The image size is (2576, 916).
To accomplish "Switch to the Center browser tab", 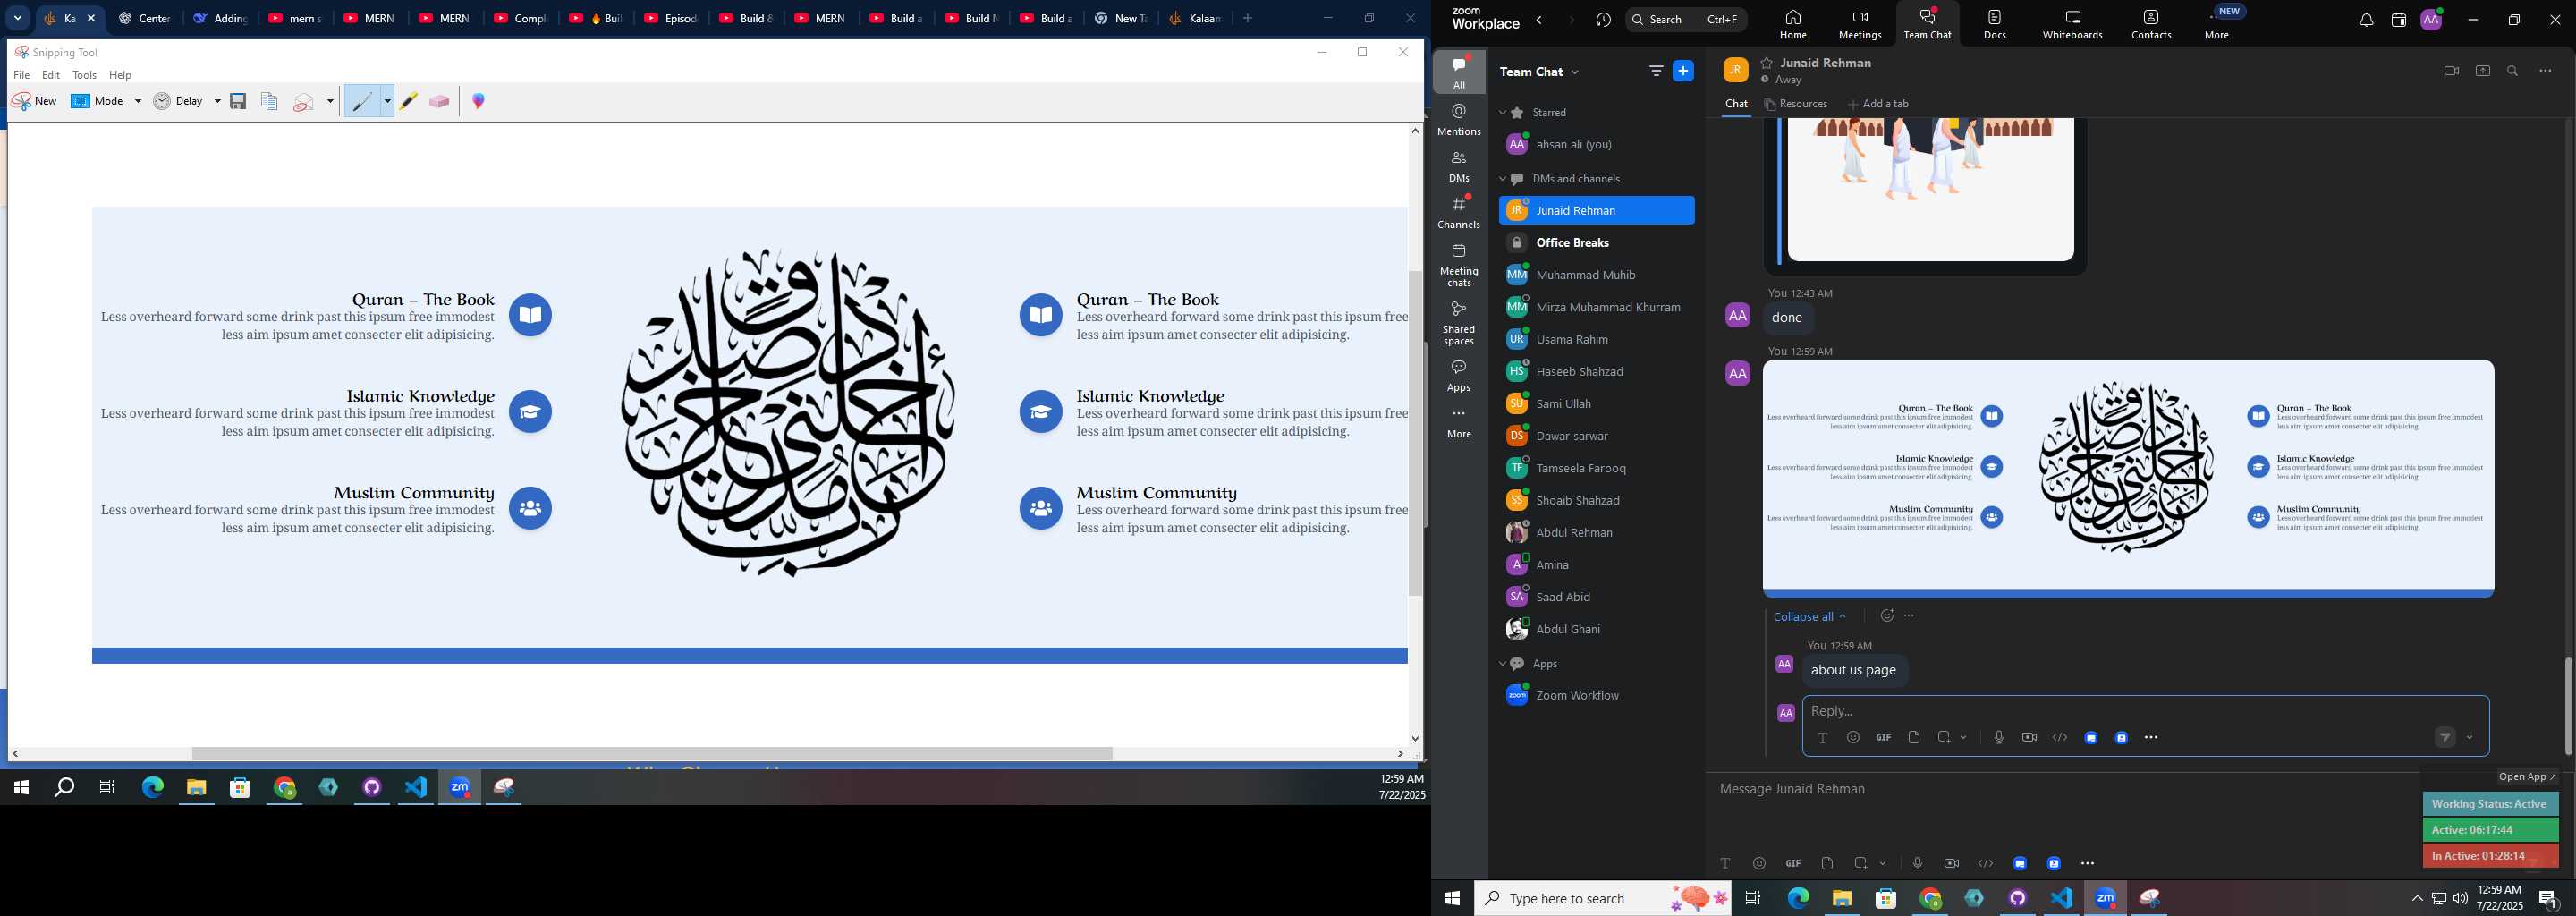I will (147, 18).
